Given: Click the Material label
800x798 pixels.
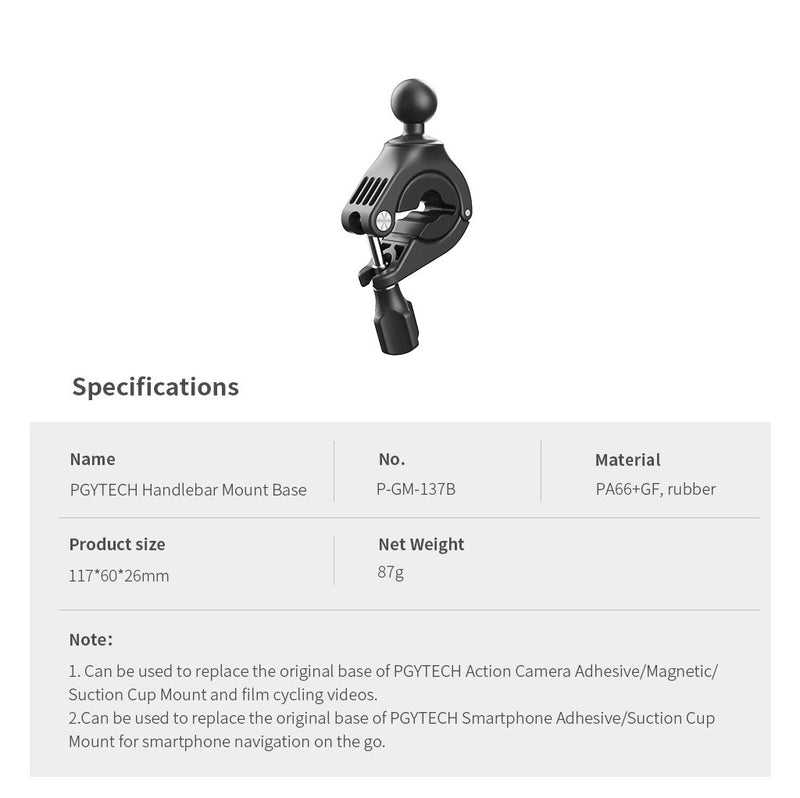Looking at the screenshot, I should pyautogui.click(x=627, y=460).
